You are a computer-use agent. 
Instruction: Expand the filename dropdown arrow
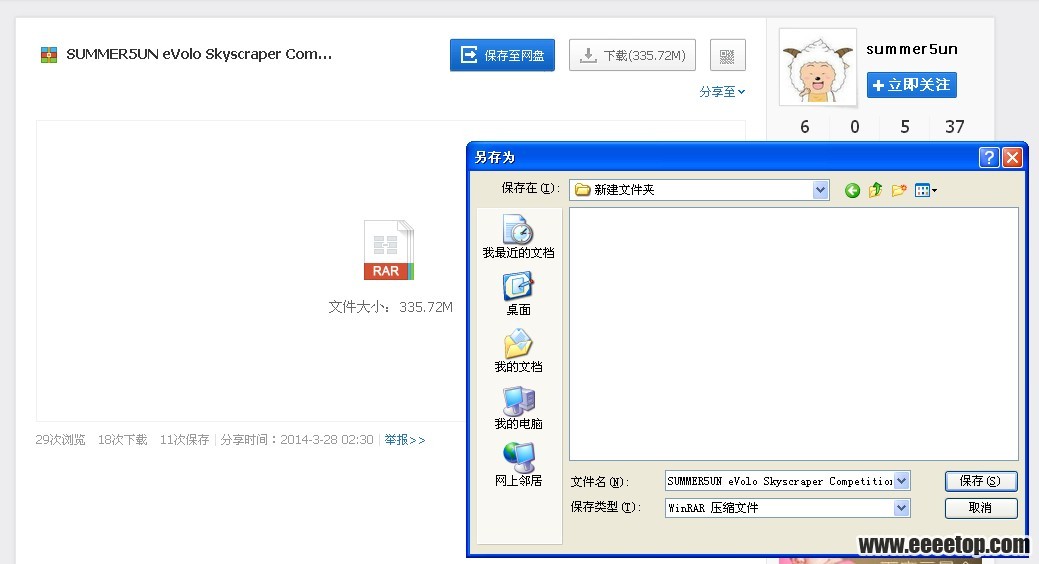click(901, 481)
